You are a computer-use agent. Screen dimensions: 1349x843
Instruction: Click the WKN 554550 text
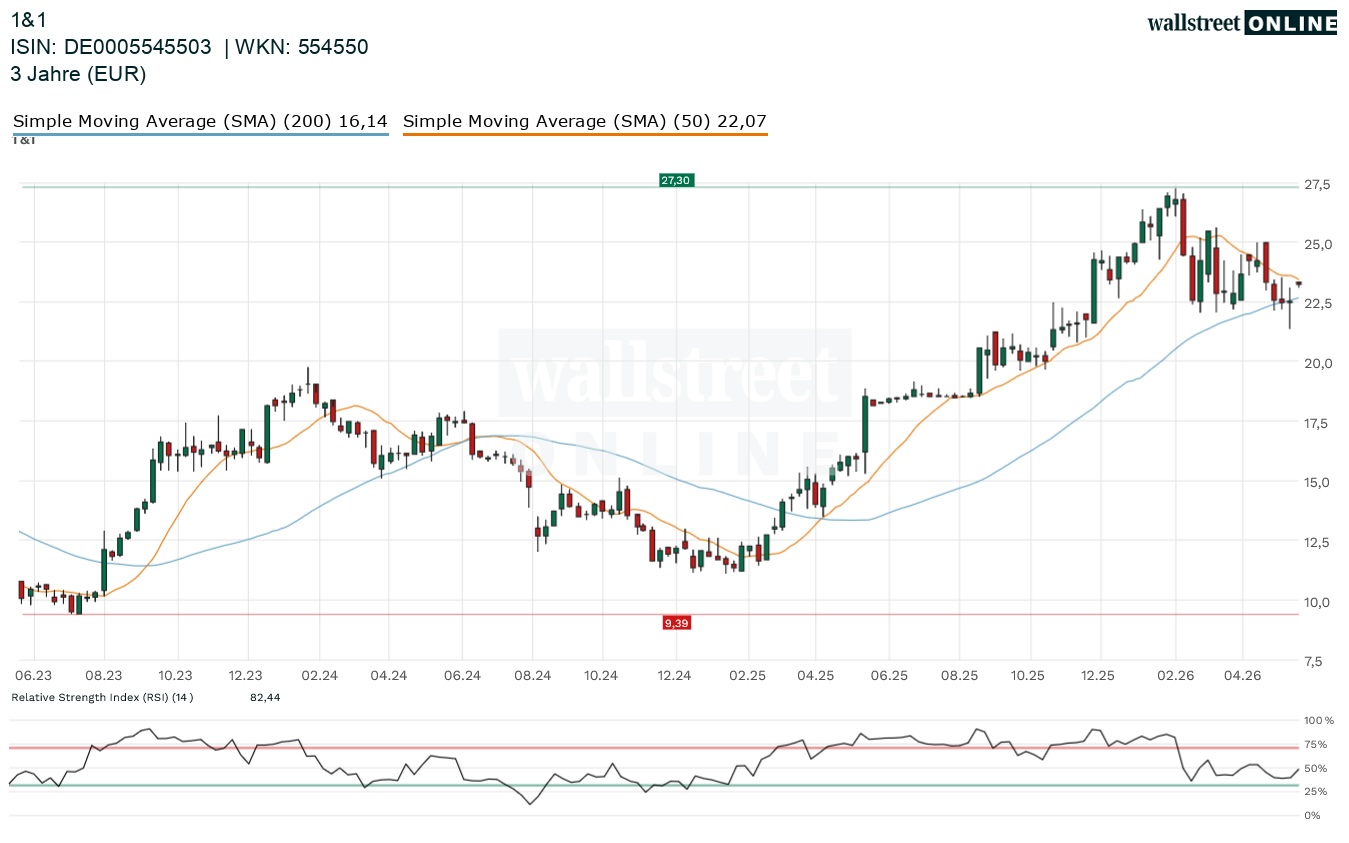coord(302,47)
